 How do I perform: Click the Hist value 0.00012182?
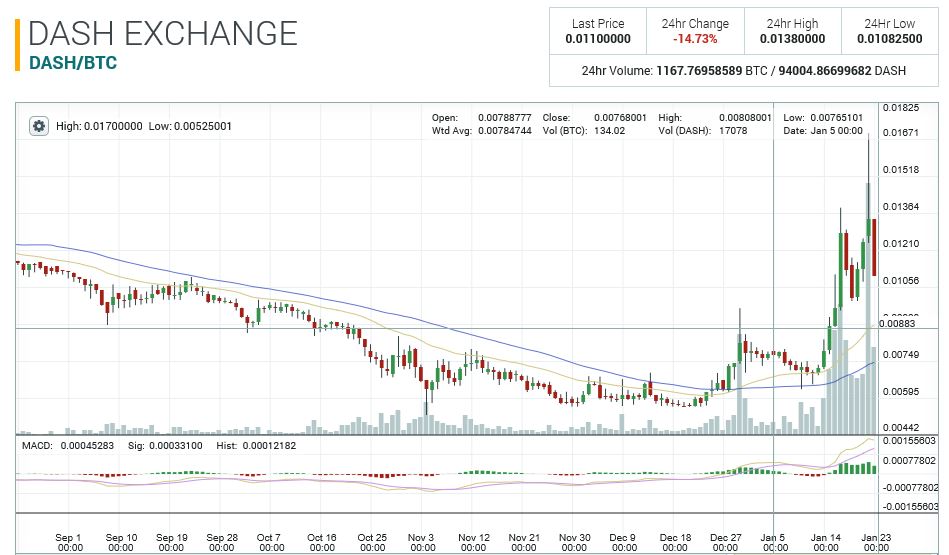click(x=269, y=445)
